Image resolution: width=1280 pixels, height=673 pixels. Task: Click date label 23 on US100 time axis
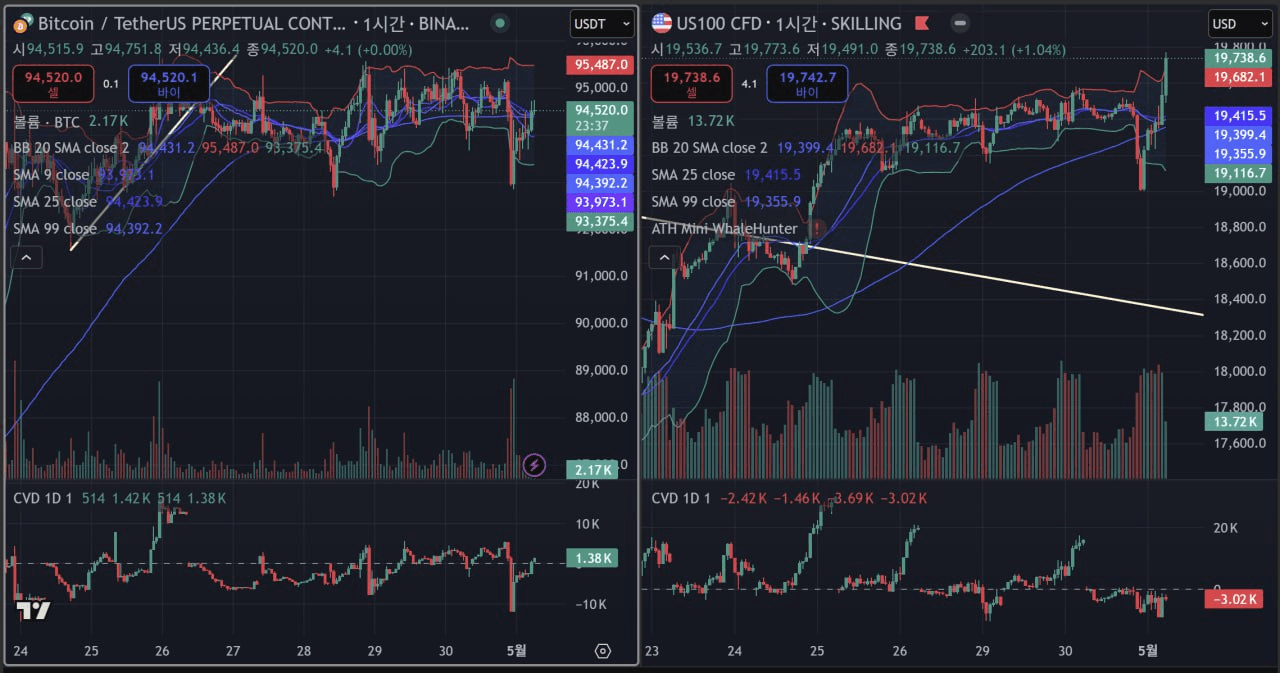coord(653,650)
